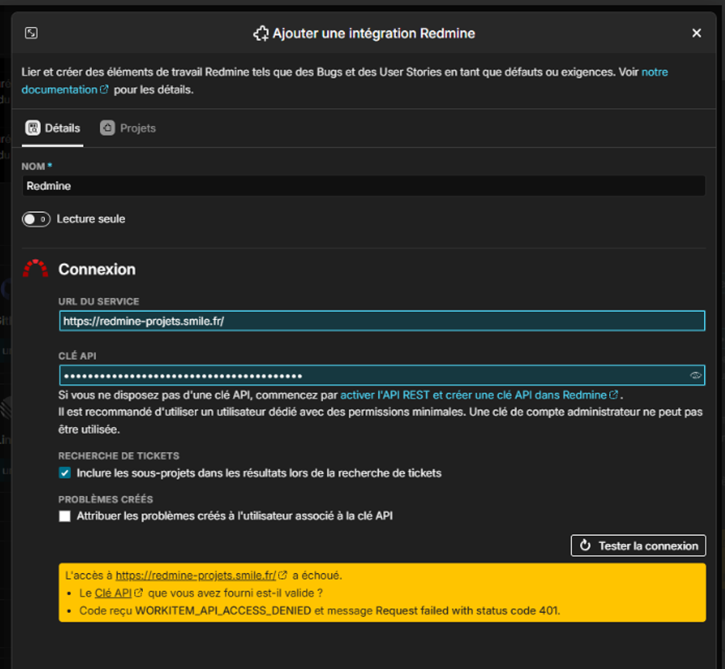This screenshot has height=669, width=725.
Task: Toggle the Lecture seule switch
Action: point(36,219)
